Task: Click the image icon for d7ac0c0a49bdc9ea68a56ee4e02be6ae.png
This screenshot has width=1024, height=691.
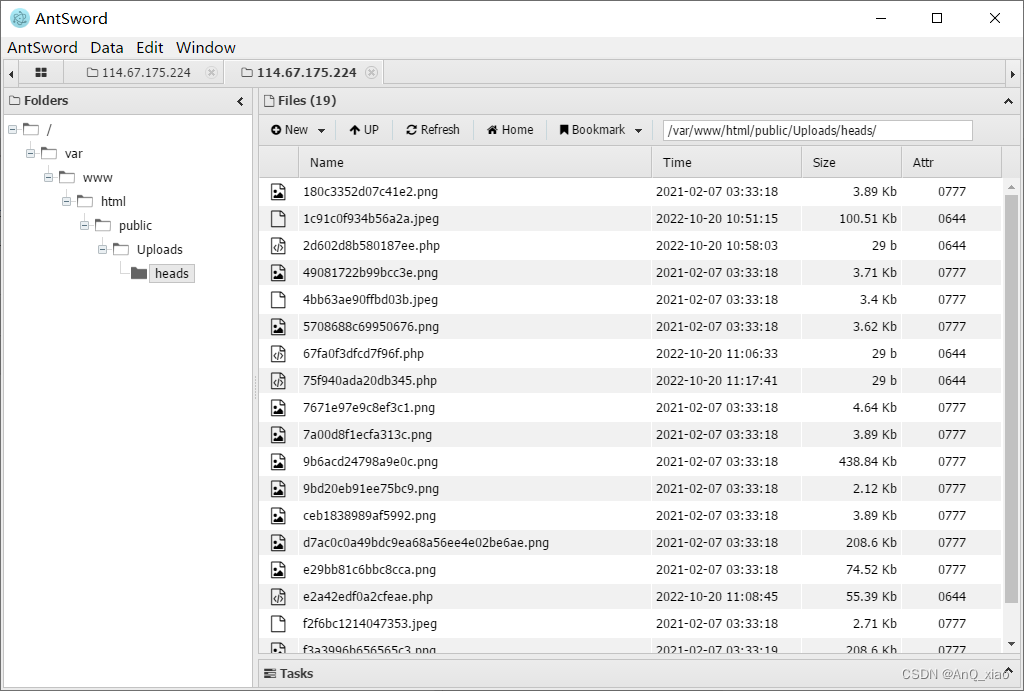Action: tap(278, 543)
